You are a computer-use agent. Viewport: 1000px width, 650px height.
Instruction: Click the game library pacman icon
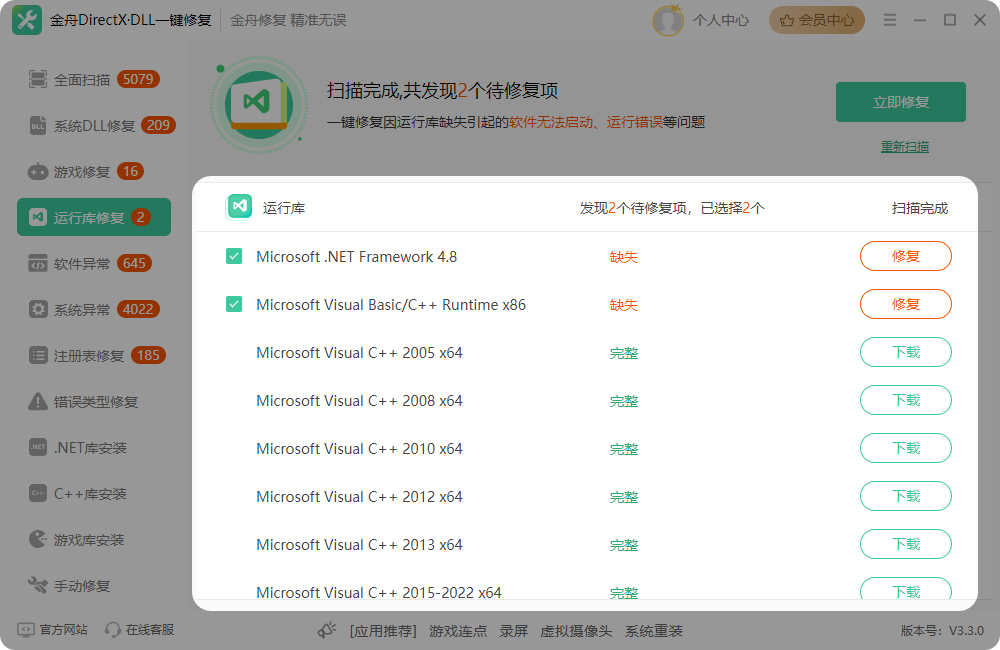tap(38, 540)
